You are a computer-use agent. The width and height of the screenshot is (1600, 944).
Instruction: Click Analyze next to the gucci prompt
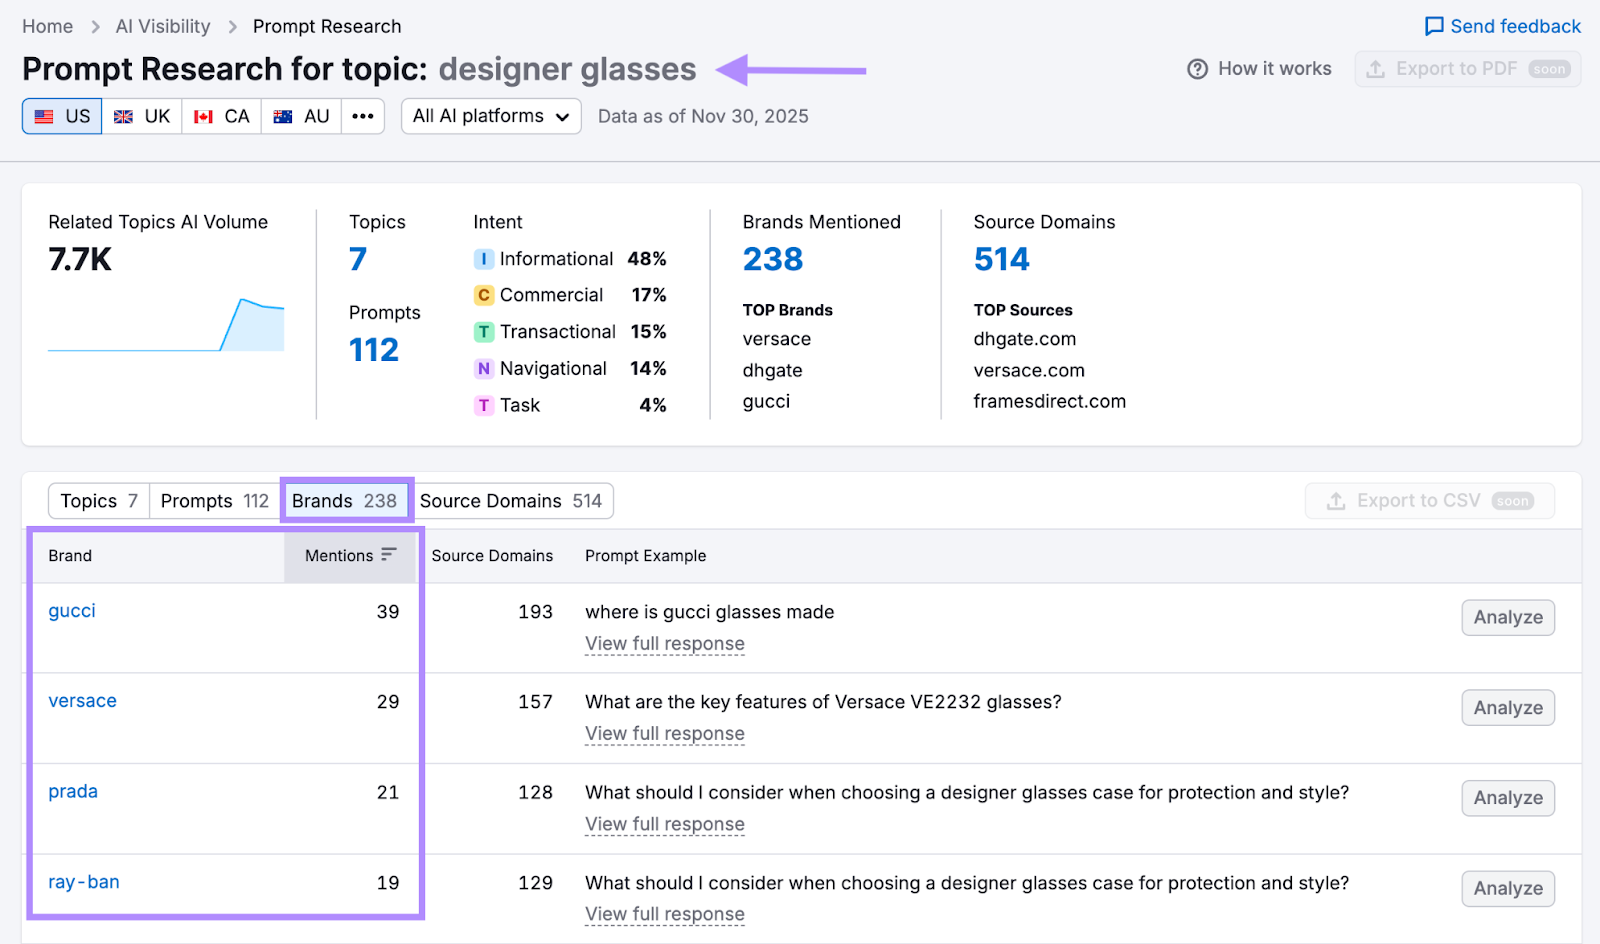(1507, 617)
